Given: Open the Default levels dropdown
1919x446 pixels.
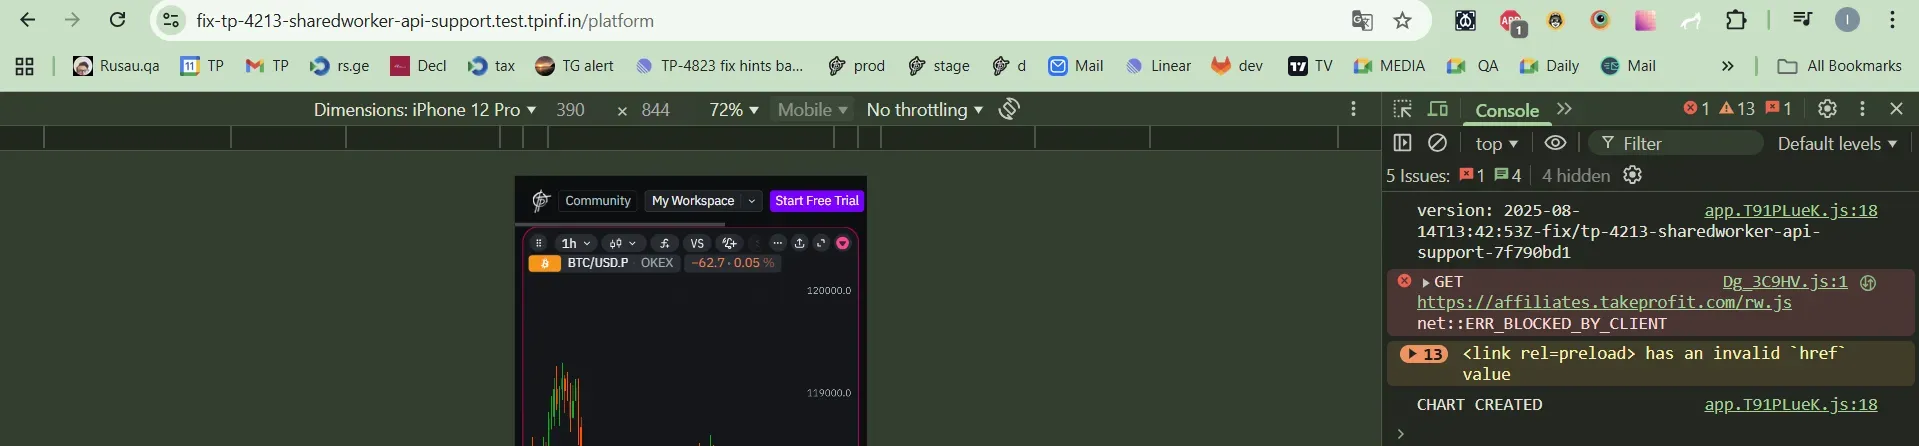Looking at the screenshot, I should [x=1836, y=143].
